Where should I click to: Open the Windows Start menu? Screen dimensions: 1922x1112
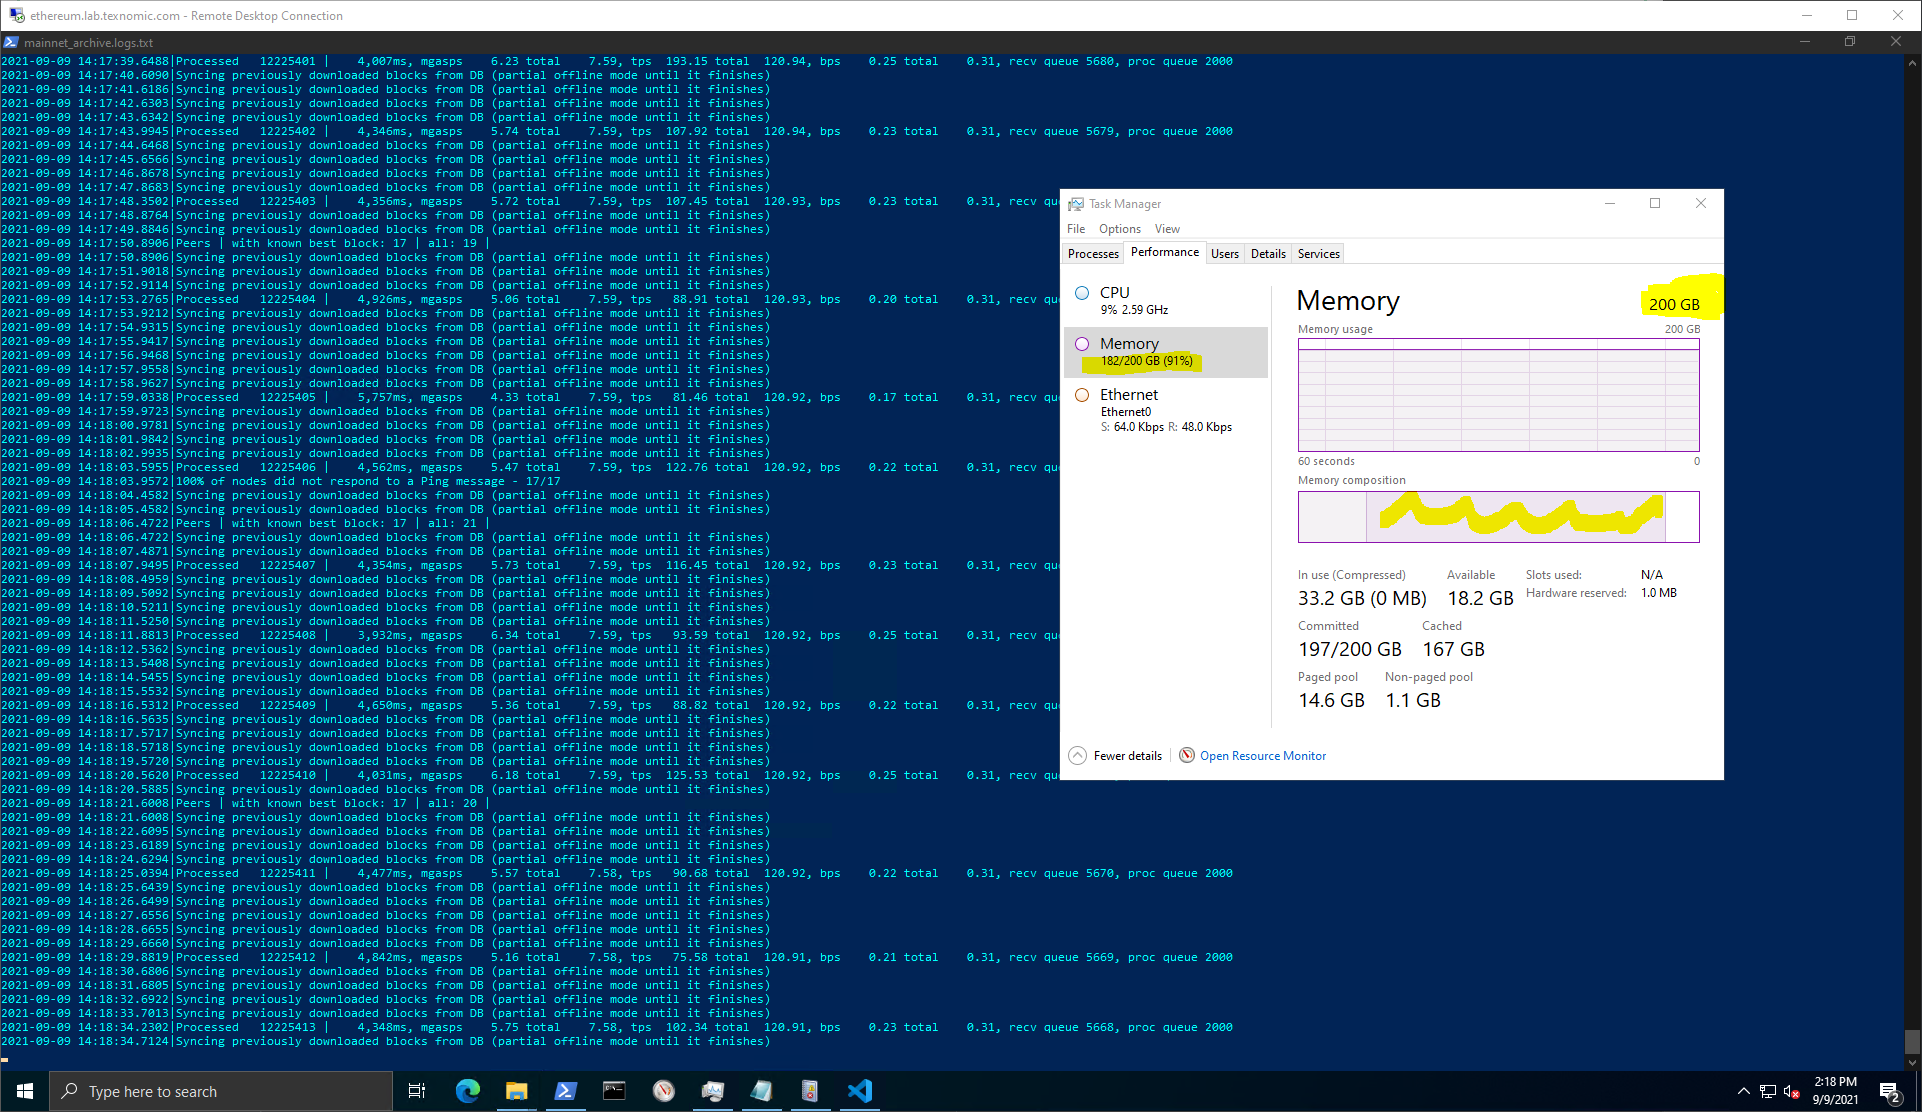[x=25, y=1091]
